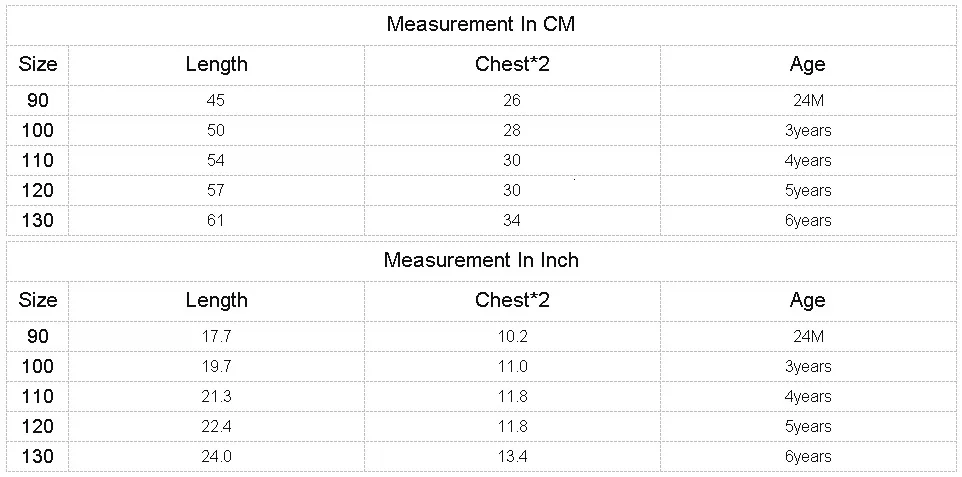Select the 6years cell in Inch table
Viewport: 962px width, 477px height.
(808, 456)
